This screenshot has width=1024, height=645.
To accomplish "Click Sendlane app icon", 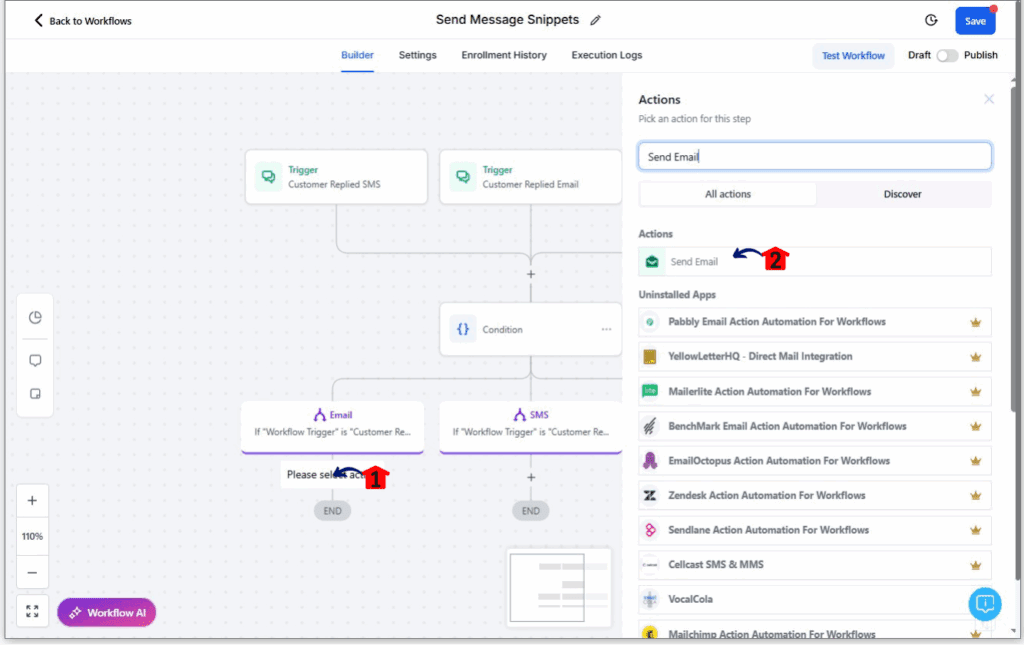I will [650, 530].
